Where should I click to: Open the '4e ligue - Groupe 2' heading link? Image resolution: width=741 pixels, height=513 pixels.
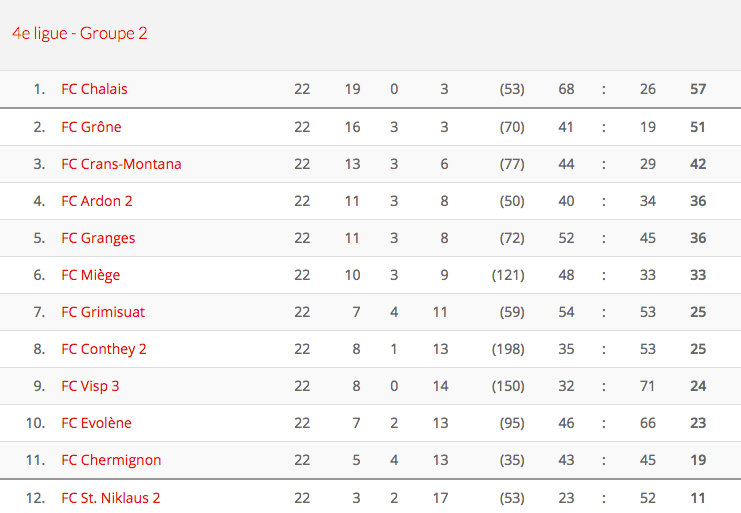[80, 34]
